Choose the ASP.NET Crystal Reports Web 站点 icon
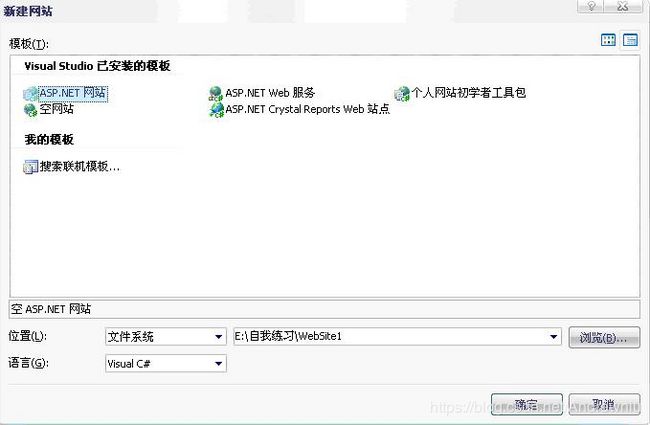This screenshot has width=650, height=425. tap(216, 110)
